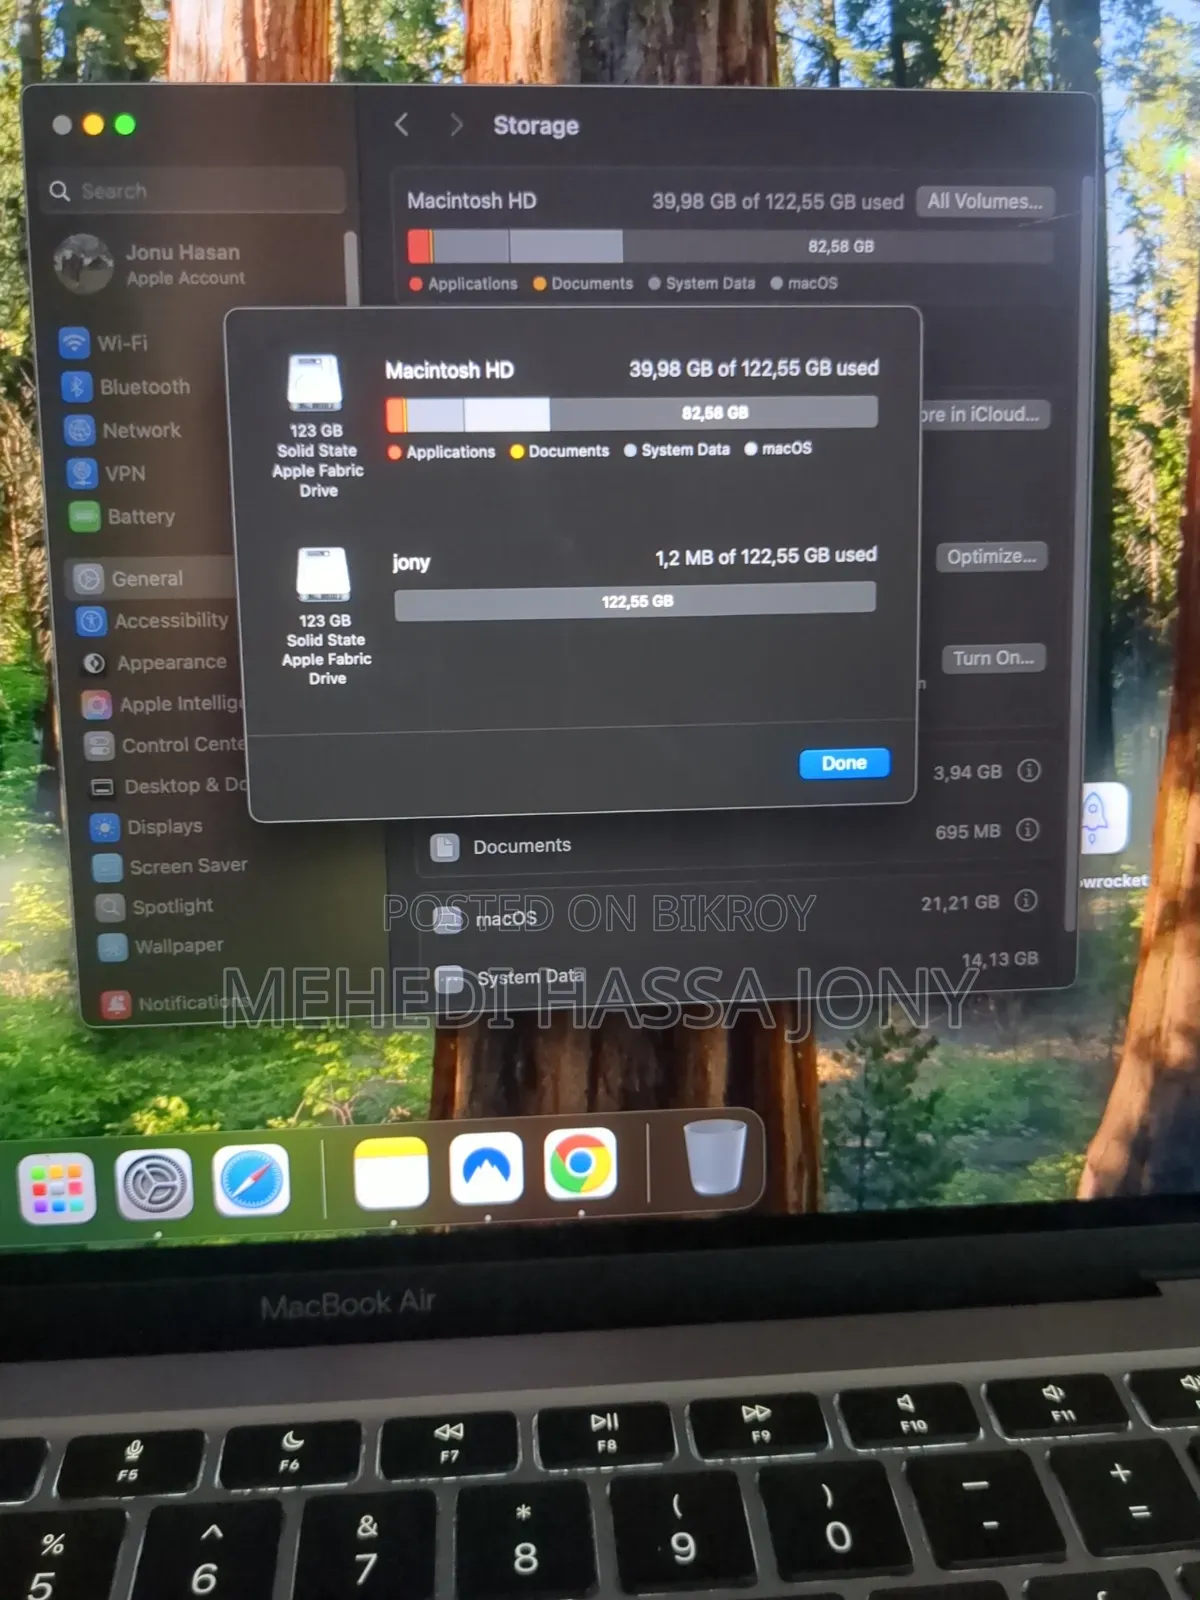Open Trash from the Dock

715,1157
